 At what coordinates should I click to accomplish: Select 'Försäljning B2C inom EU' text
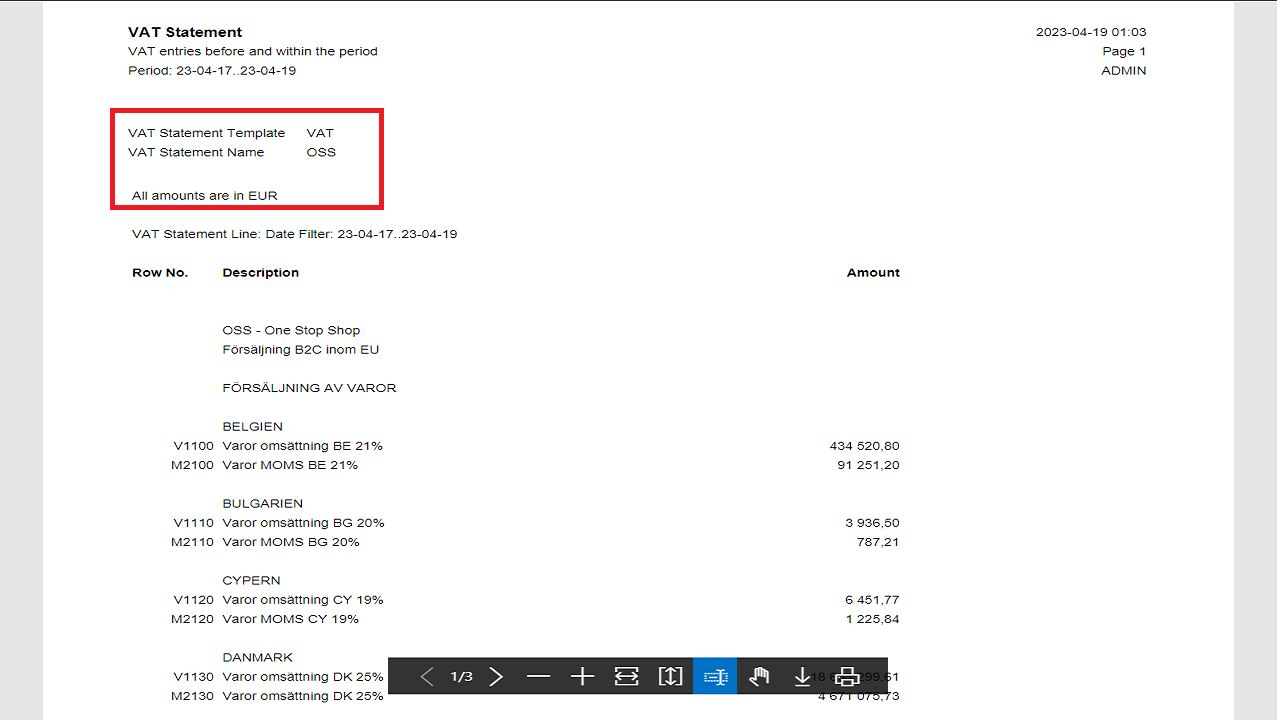point(301,349)
